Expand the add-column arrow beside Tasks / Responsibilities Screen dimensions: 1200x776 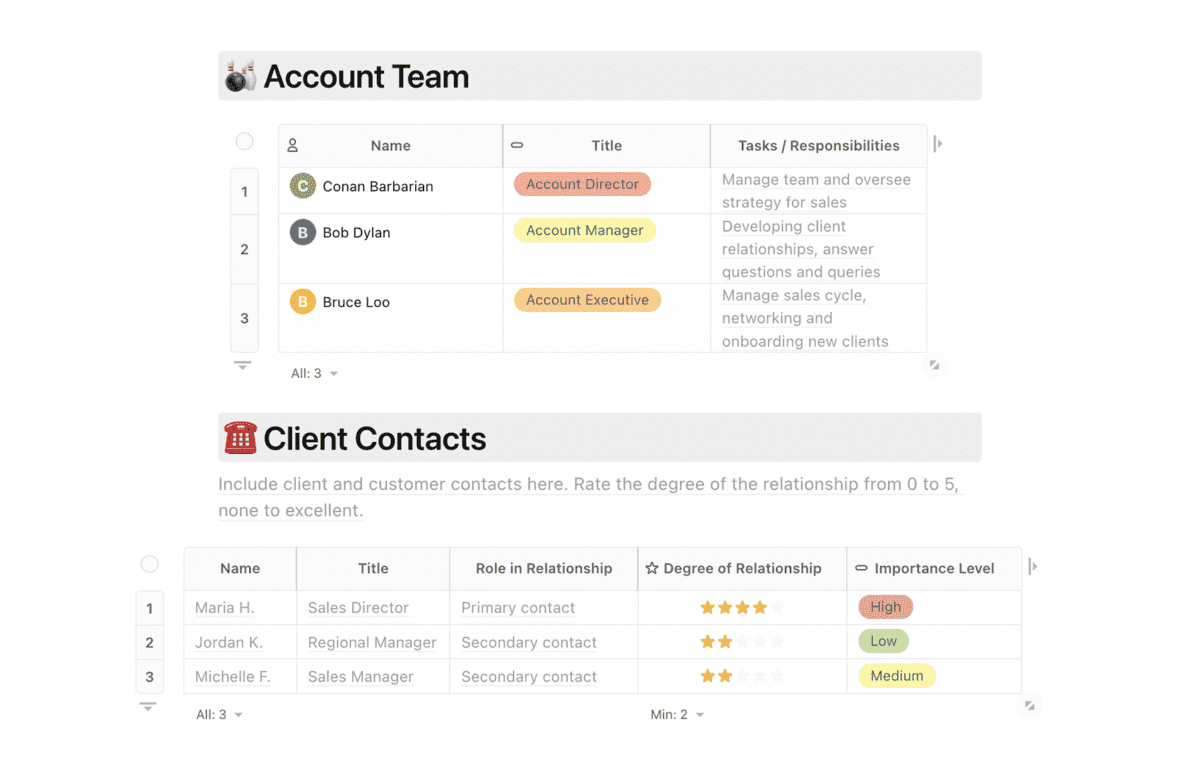[937, 144]
